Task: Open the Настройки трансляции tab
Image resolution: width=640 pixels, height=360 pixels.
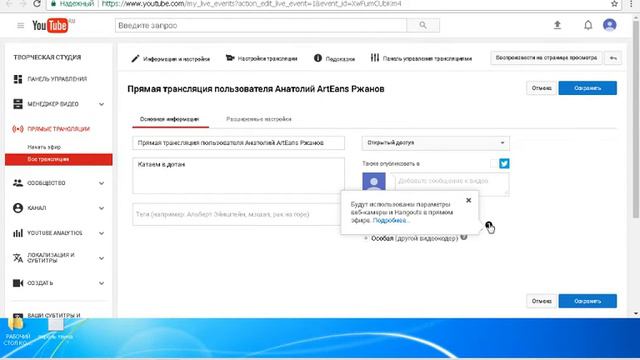Action: [261, 58]
